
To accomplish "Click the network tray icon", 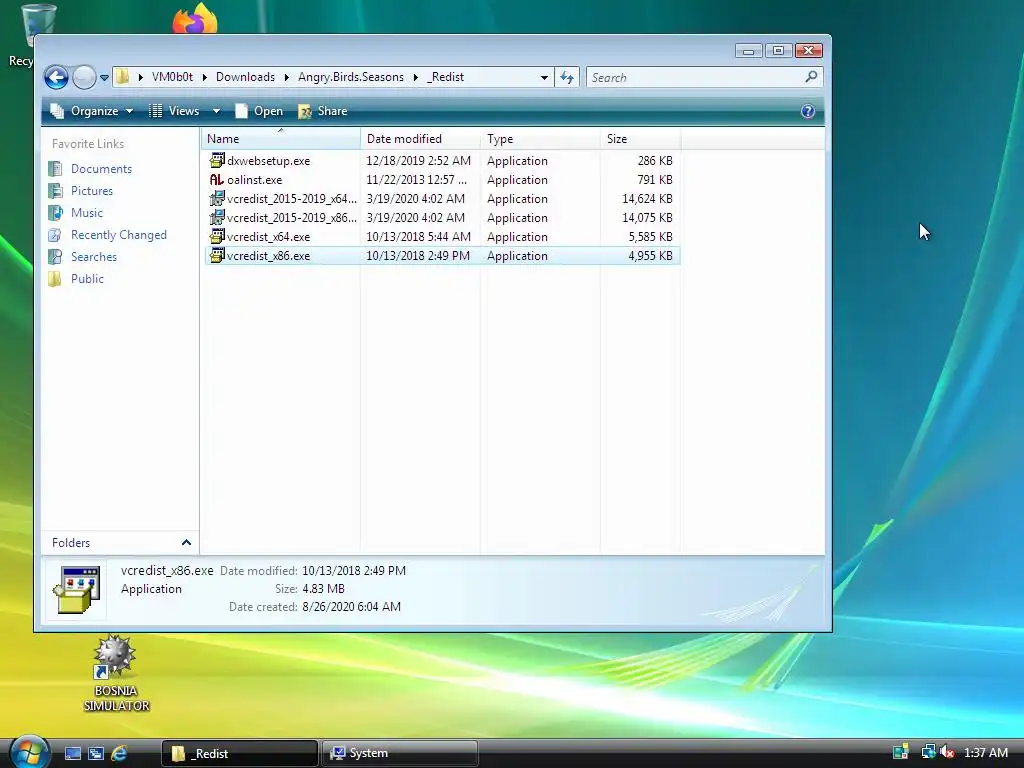I will [x=929, y=752].
